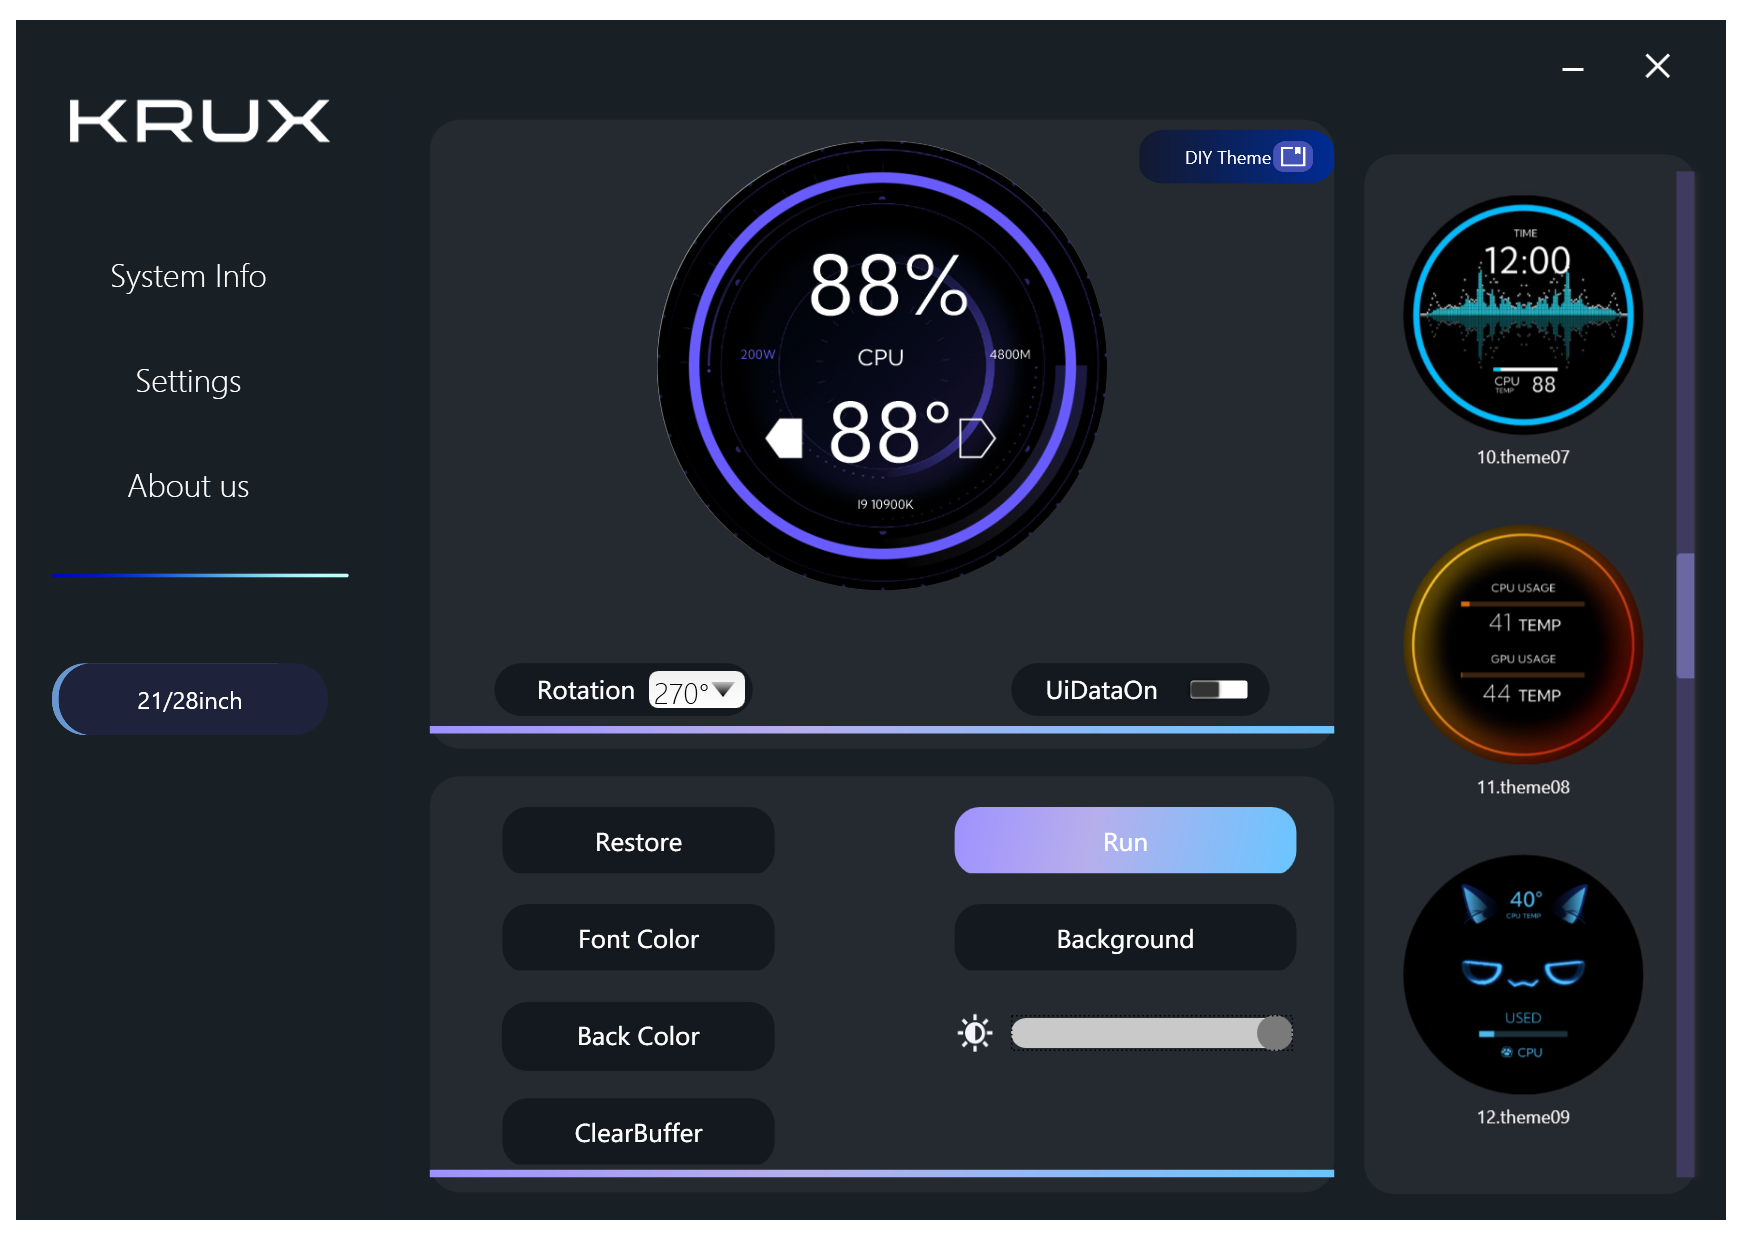The height and width of the screenshot is (1240, 1738).
Task: Select the 11.theme08 thumbnail
Action: click(1522, 645)
